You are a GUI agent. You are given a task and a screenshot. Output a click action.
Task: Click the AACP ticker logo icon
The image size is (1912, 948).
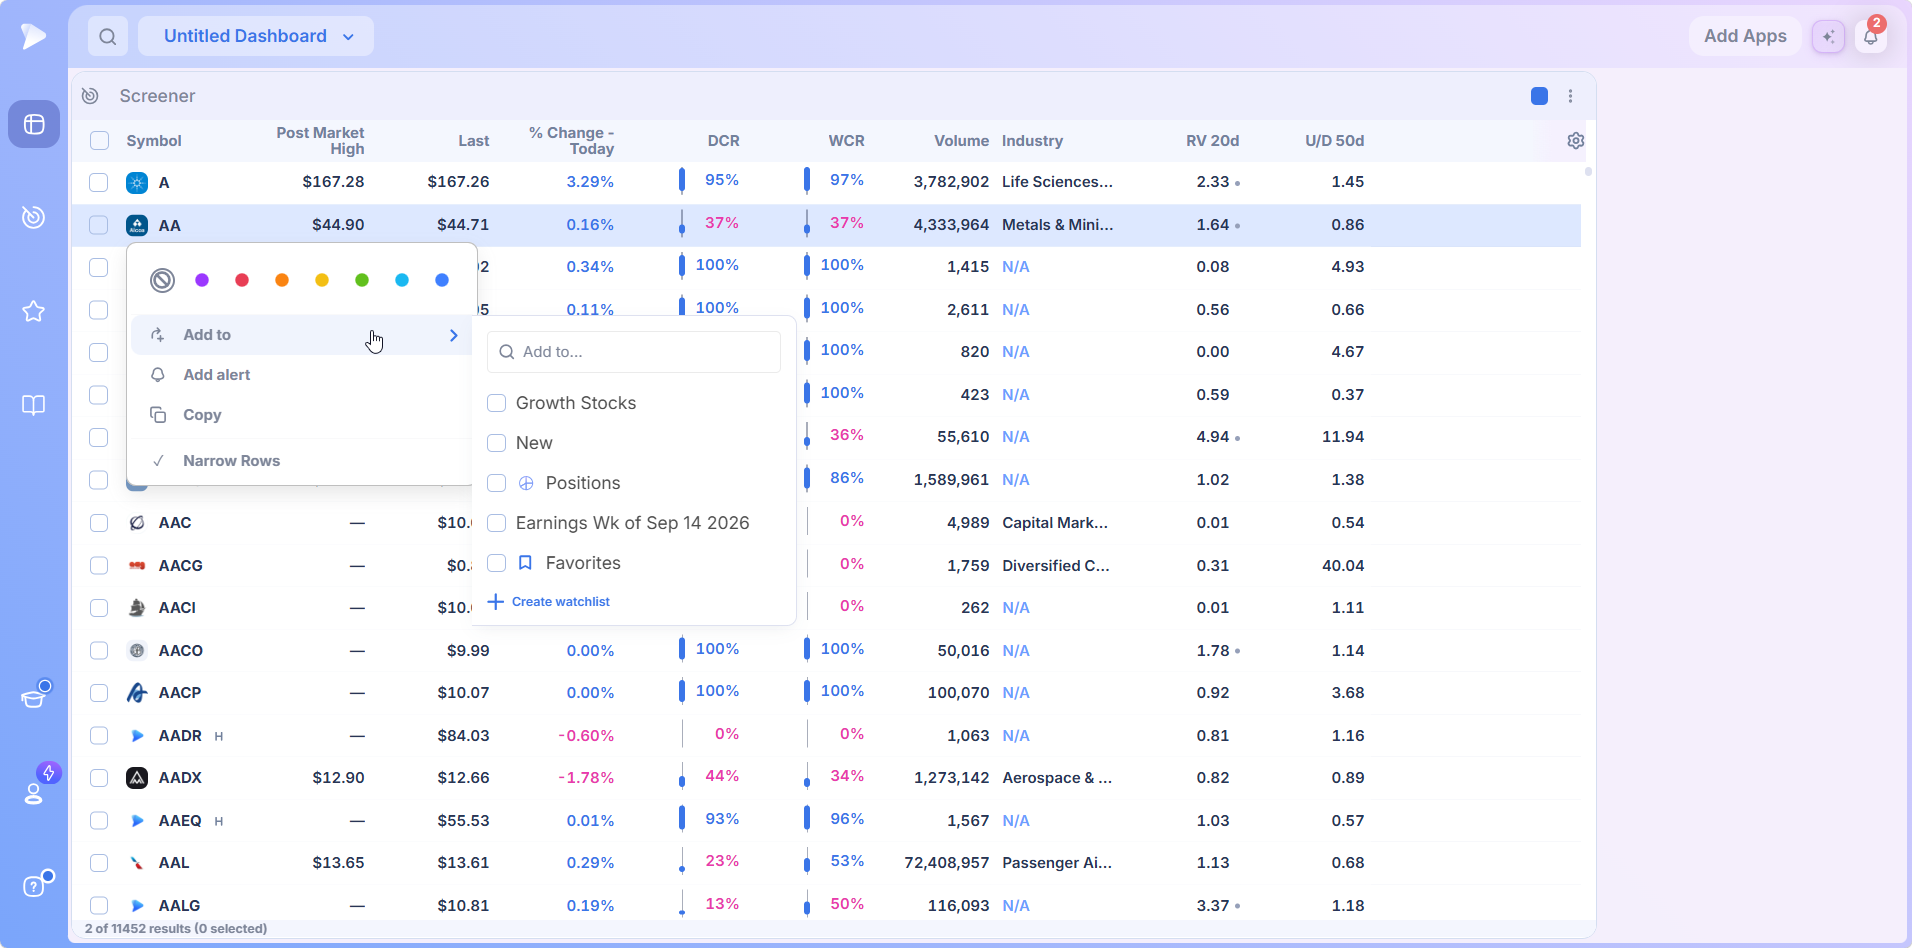tap(137, 693)
